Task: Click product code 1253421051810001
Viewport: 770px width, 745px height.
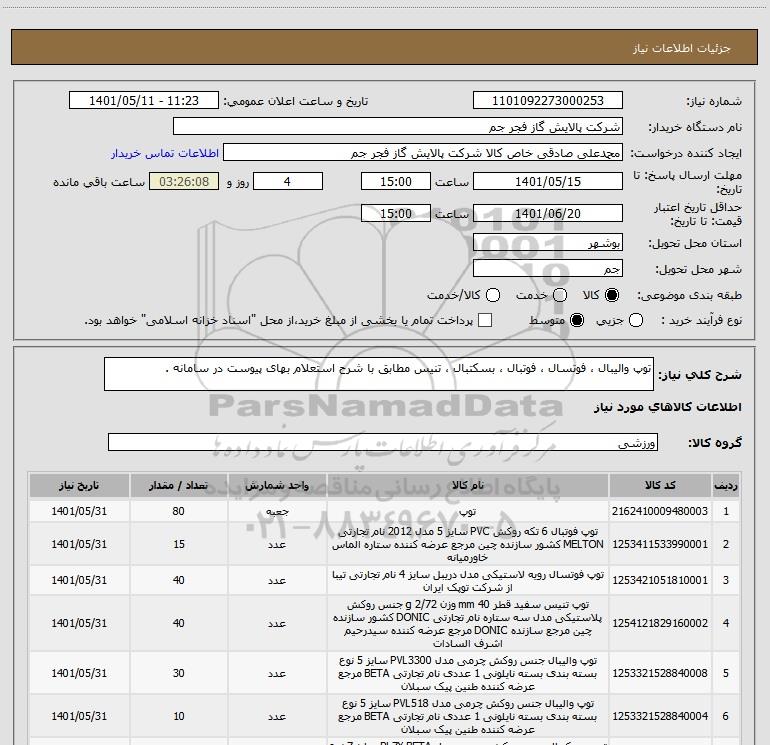Action: pos(660,580)
